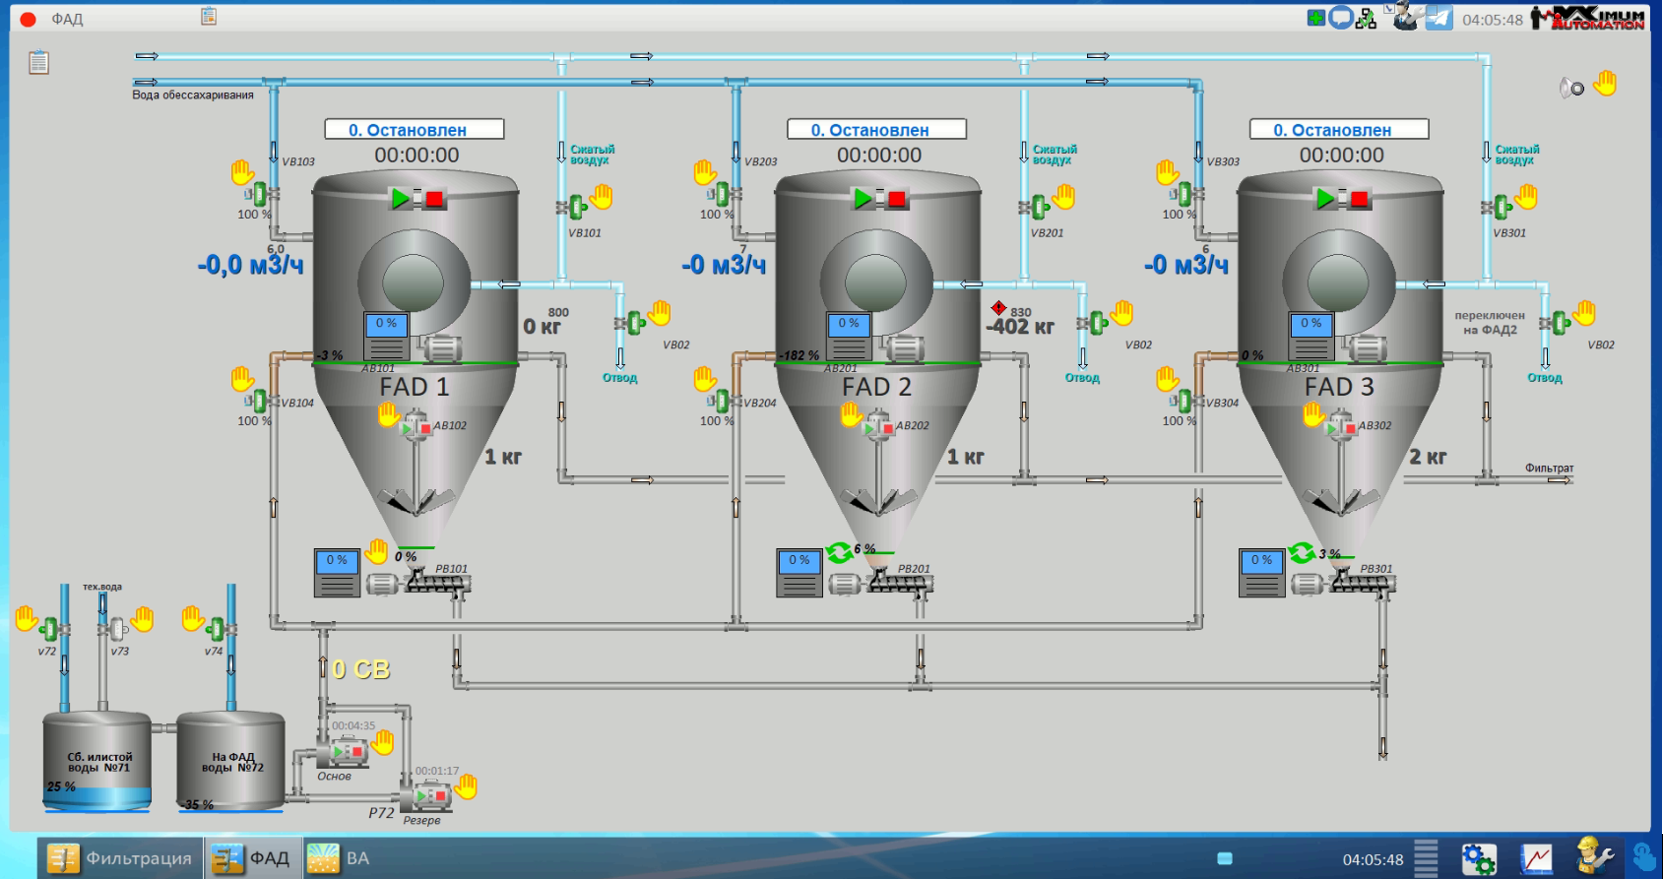Open the AB101 frequency drive panel
This screenshot has width=1663, height=879.
(386, 336)
